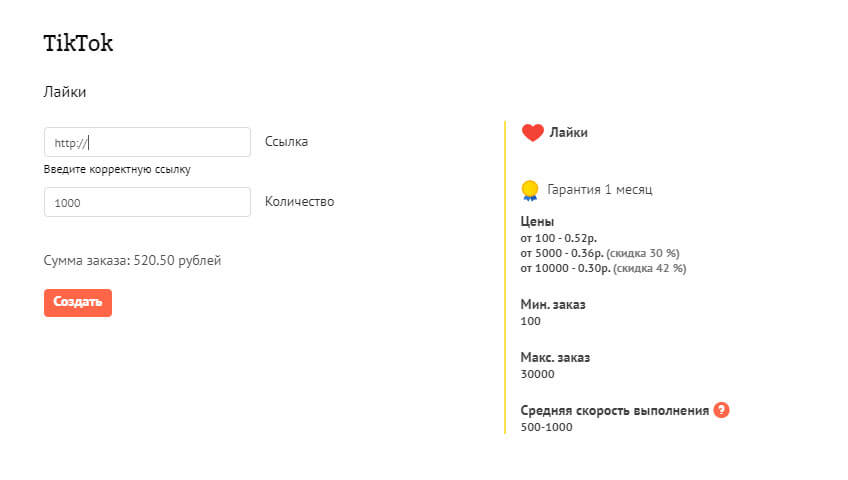
Task: Click the Макс. заказ value 30000
Action: click(x=538, y=374)
